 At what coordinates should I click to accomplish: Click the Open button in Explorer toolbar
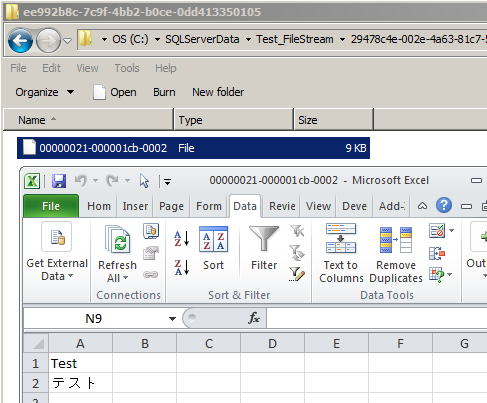tap(115, 92)
